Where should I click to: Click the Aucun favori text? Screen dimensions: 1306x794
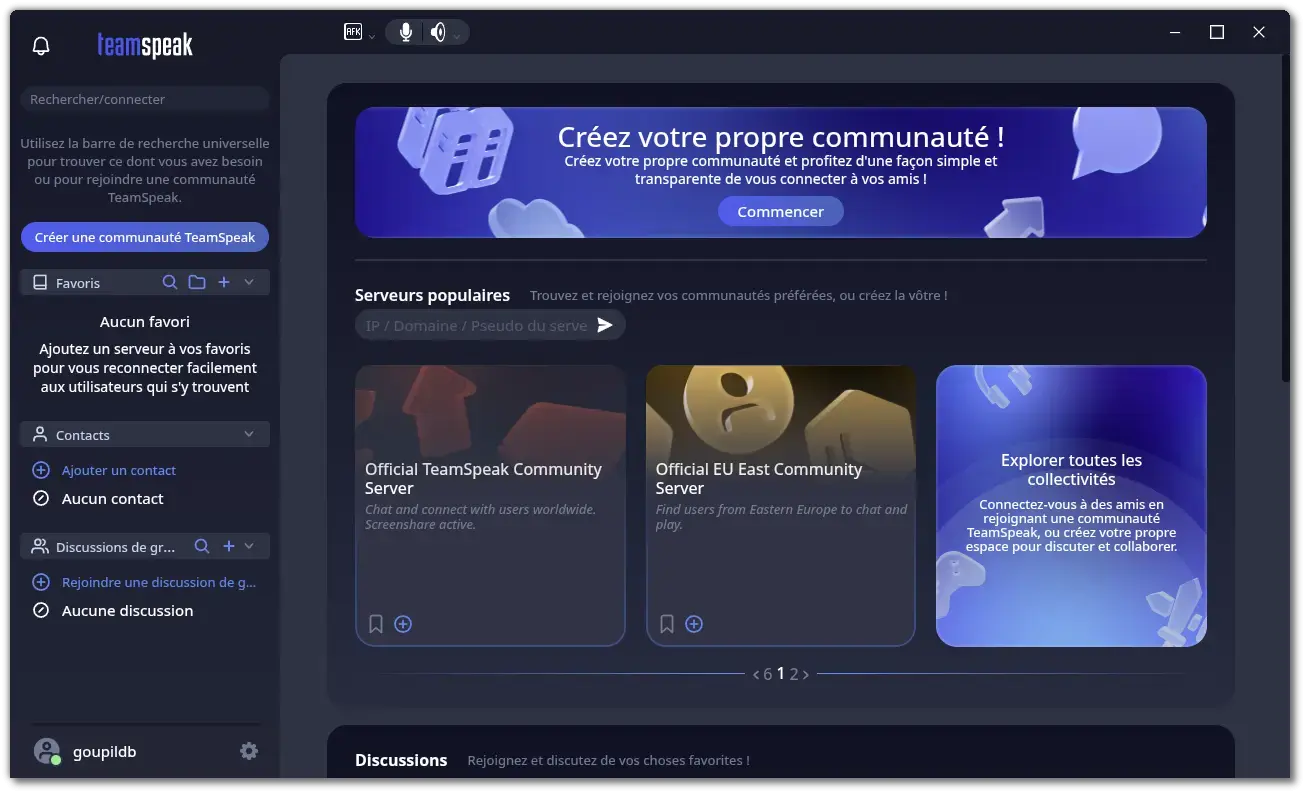tap(145, 322)
